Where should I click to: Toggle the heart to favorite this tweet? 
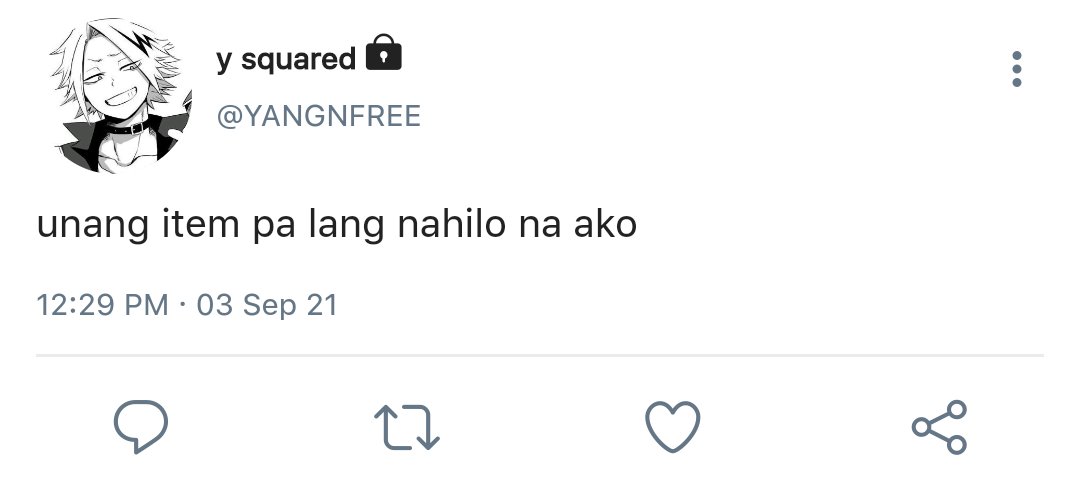coord(672,427)
